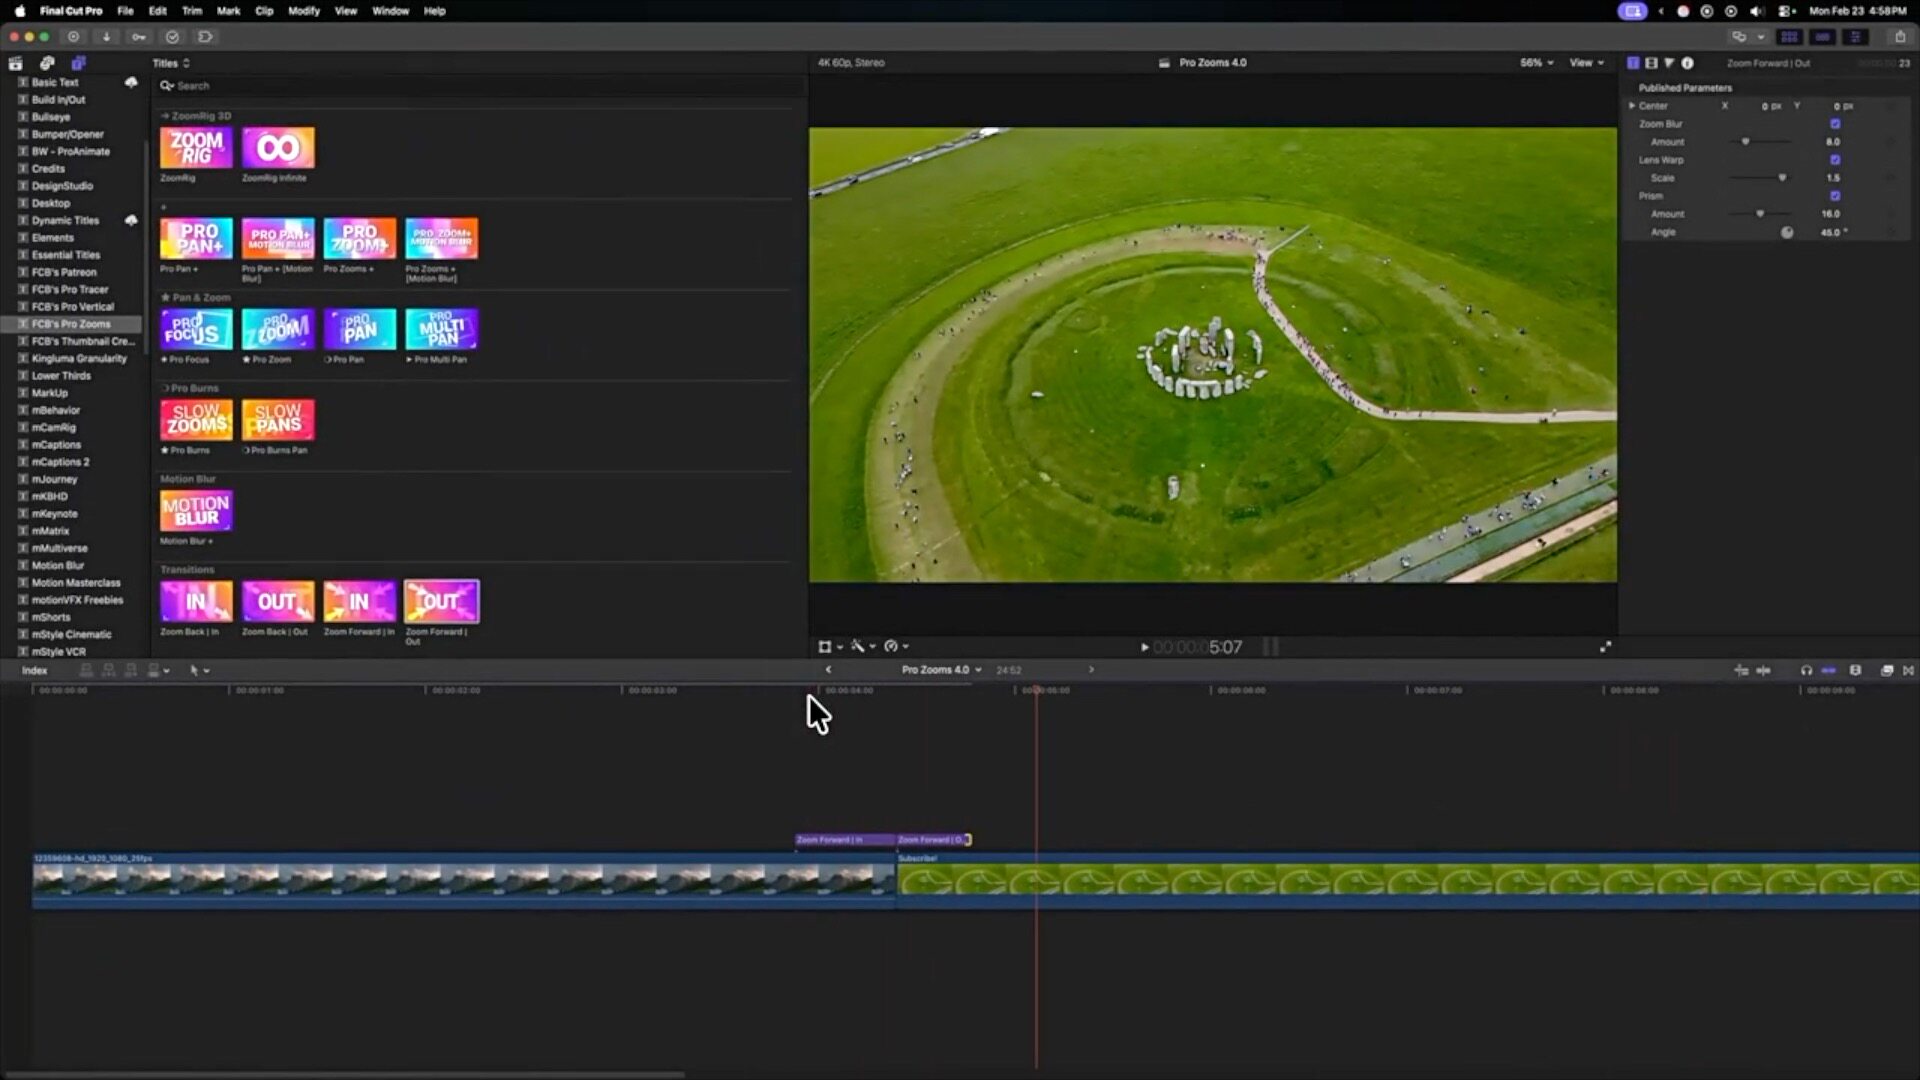Uncheck the Prism checkbox

(x=1835, y=196)
